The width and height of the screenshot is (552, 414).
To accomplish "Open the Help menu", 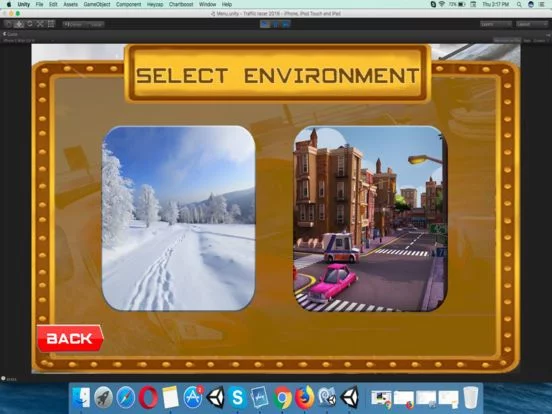I will [x=227, y=4].
